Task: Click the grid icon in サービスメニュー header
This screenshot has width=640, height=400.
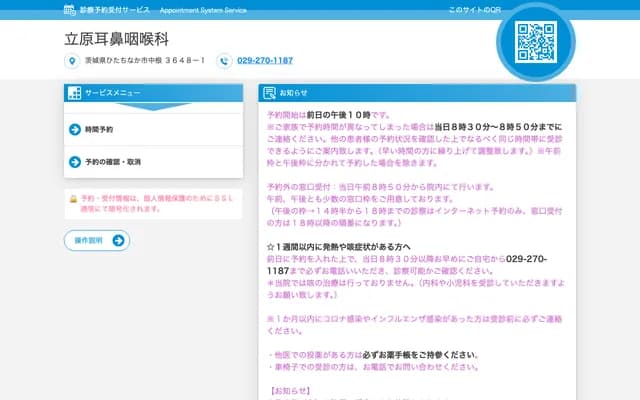Action: (74, 93)
